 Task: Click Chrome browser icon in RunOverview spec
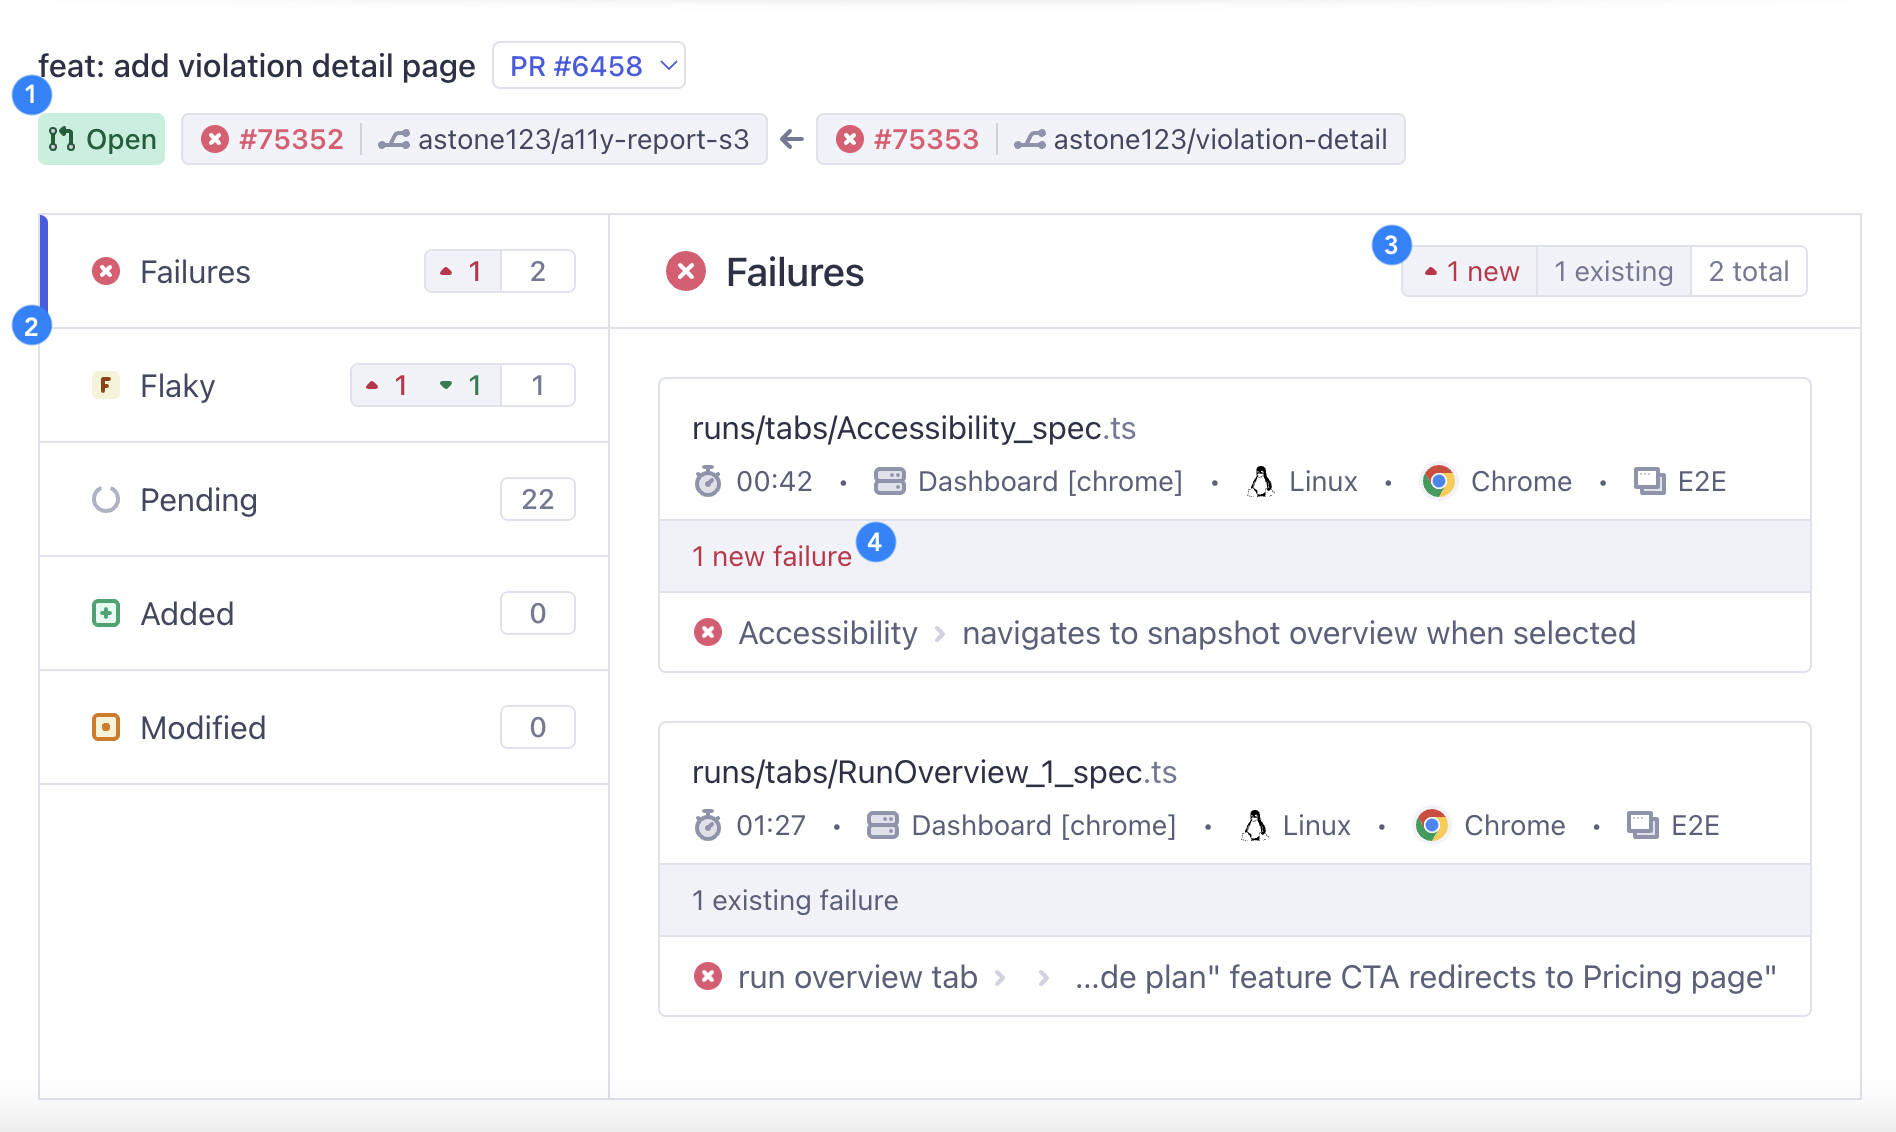(1432, 825)
